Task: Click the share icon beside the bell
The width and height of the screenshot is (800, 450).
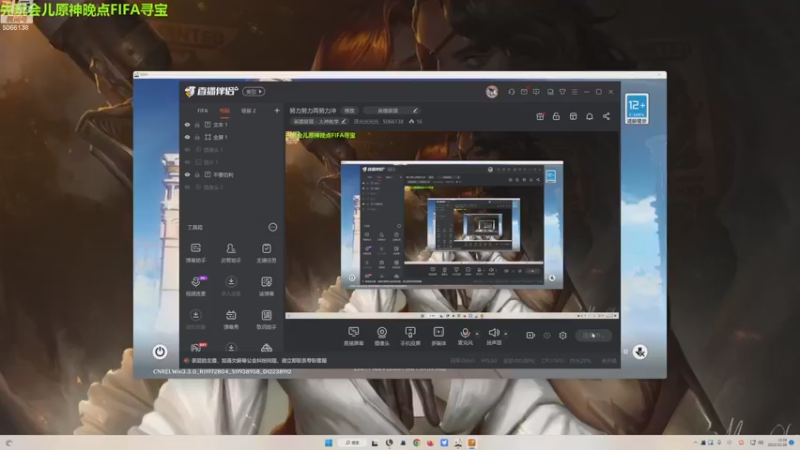Action: [x=606, y=116]
